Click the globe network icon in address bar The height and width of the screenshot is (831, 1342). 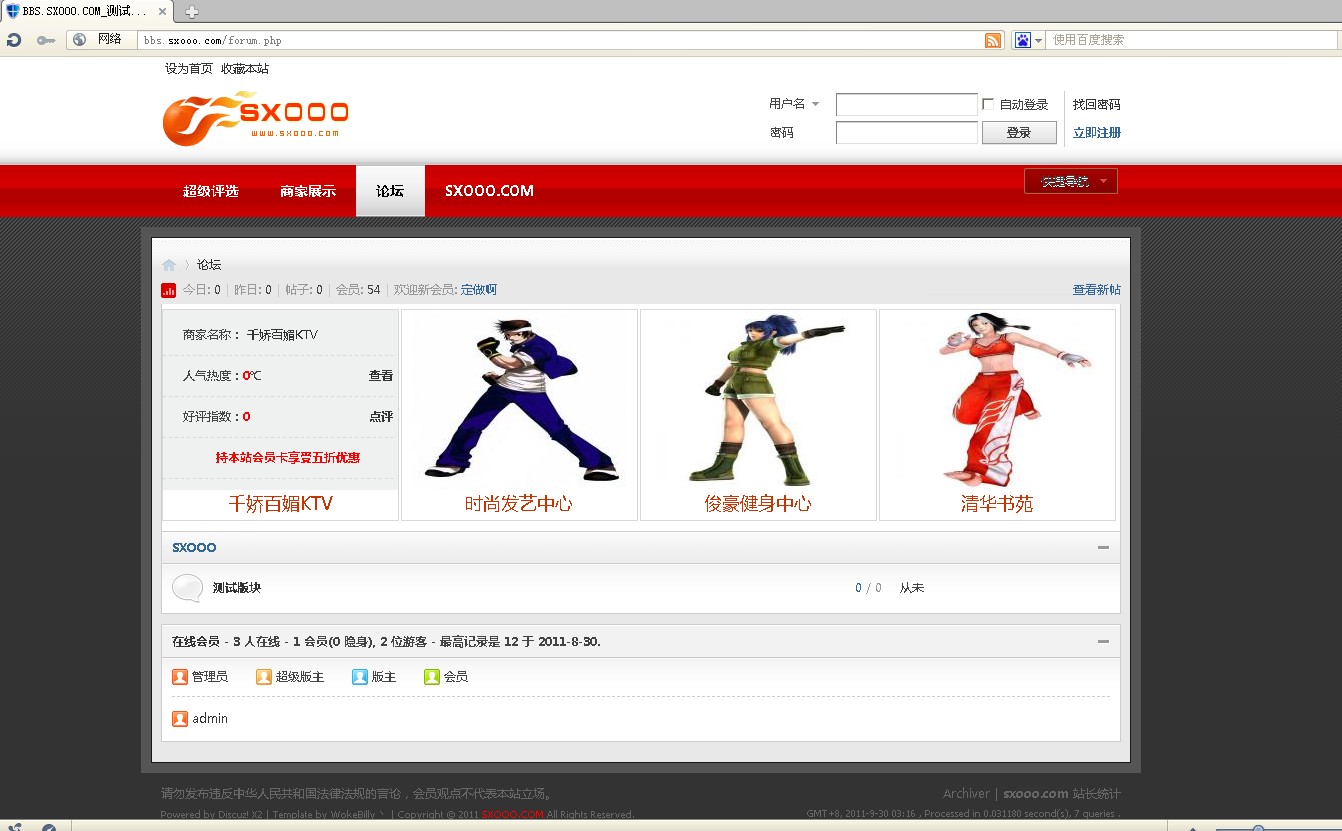[x=80, y=40]
